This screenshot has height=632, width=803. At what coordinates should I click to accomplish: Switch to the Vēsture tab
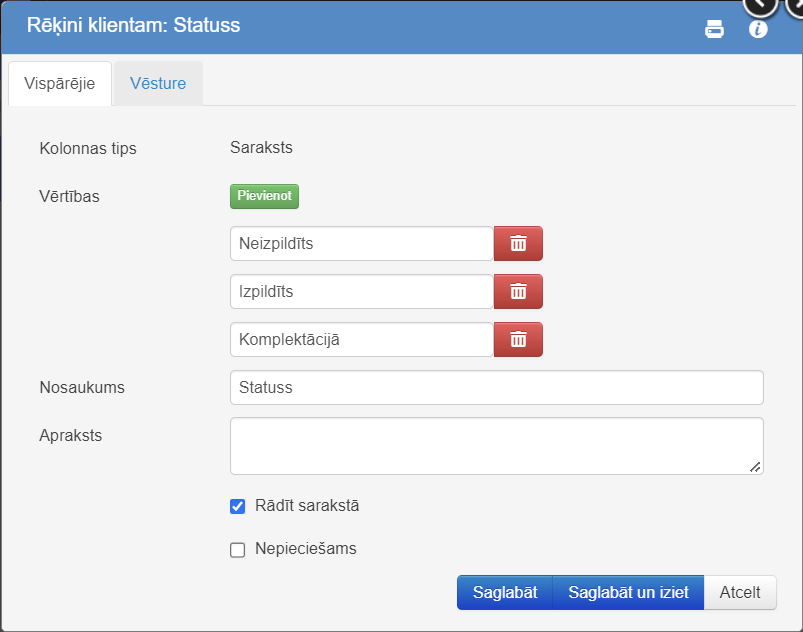point(158,83)
